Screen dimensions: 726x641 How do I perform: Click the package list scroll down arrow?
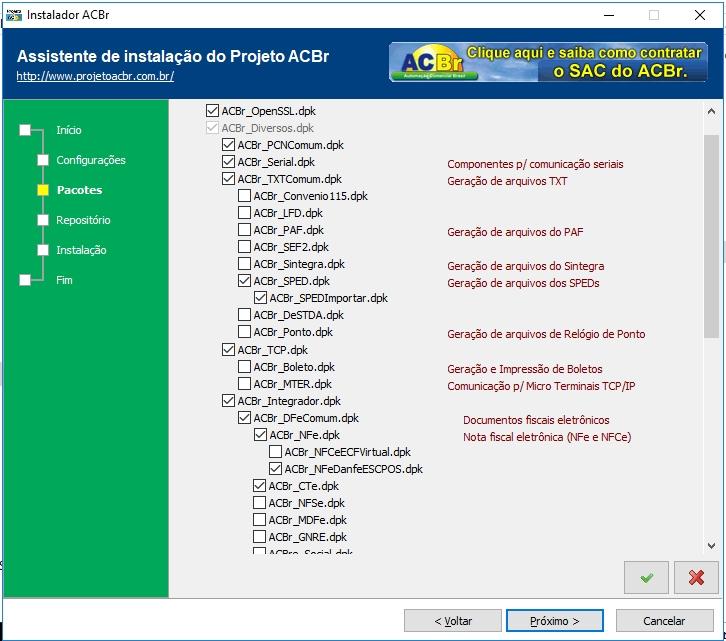pyautogui.click(x=711, y=546)
